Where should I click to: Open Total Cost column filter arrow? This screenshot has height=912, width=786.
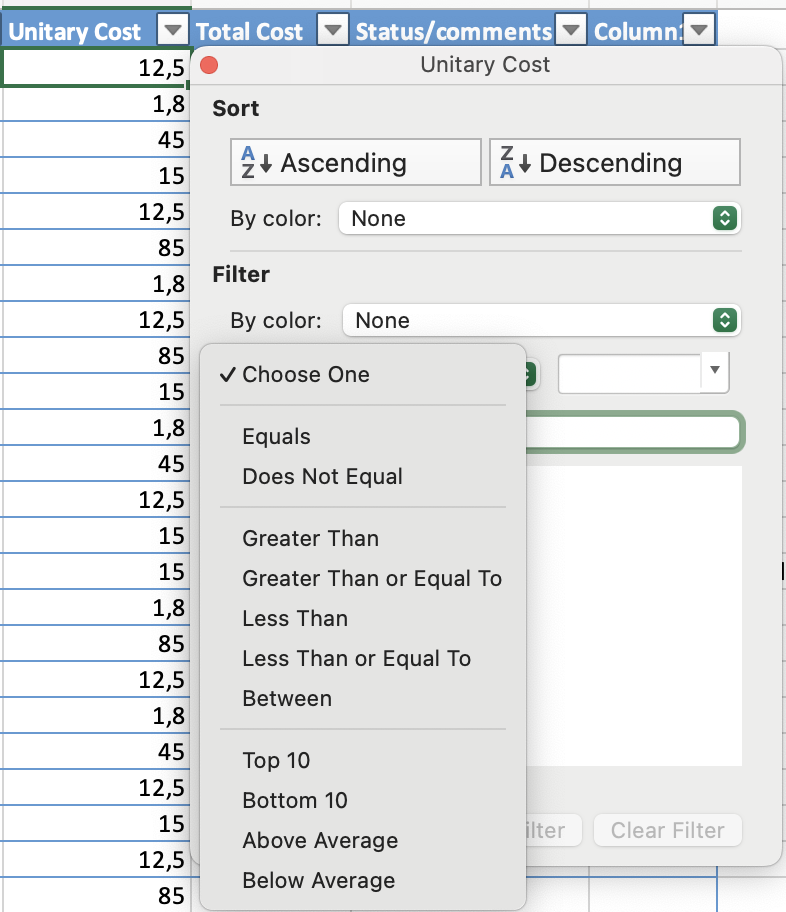332,31
